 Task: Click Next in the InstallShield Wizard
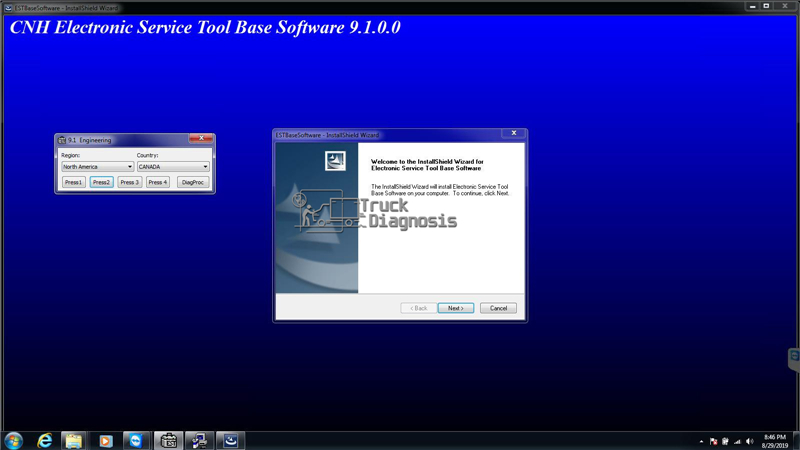click(456, 308)
